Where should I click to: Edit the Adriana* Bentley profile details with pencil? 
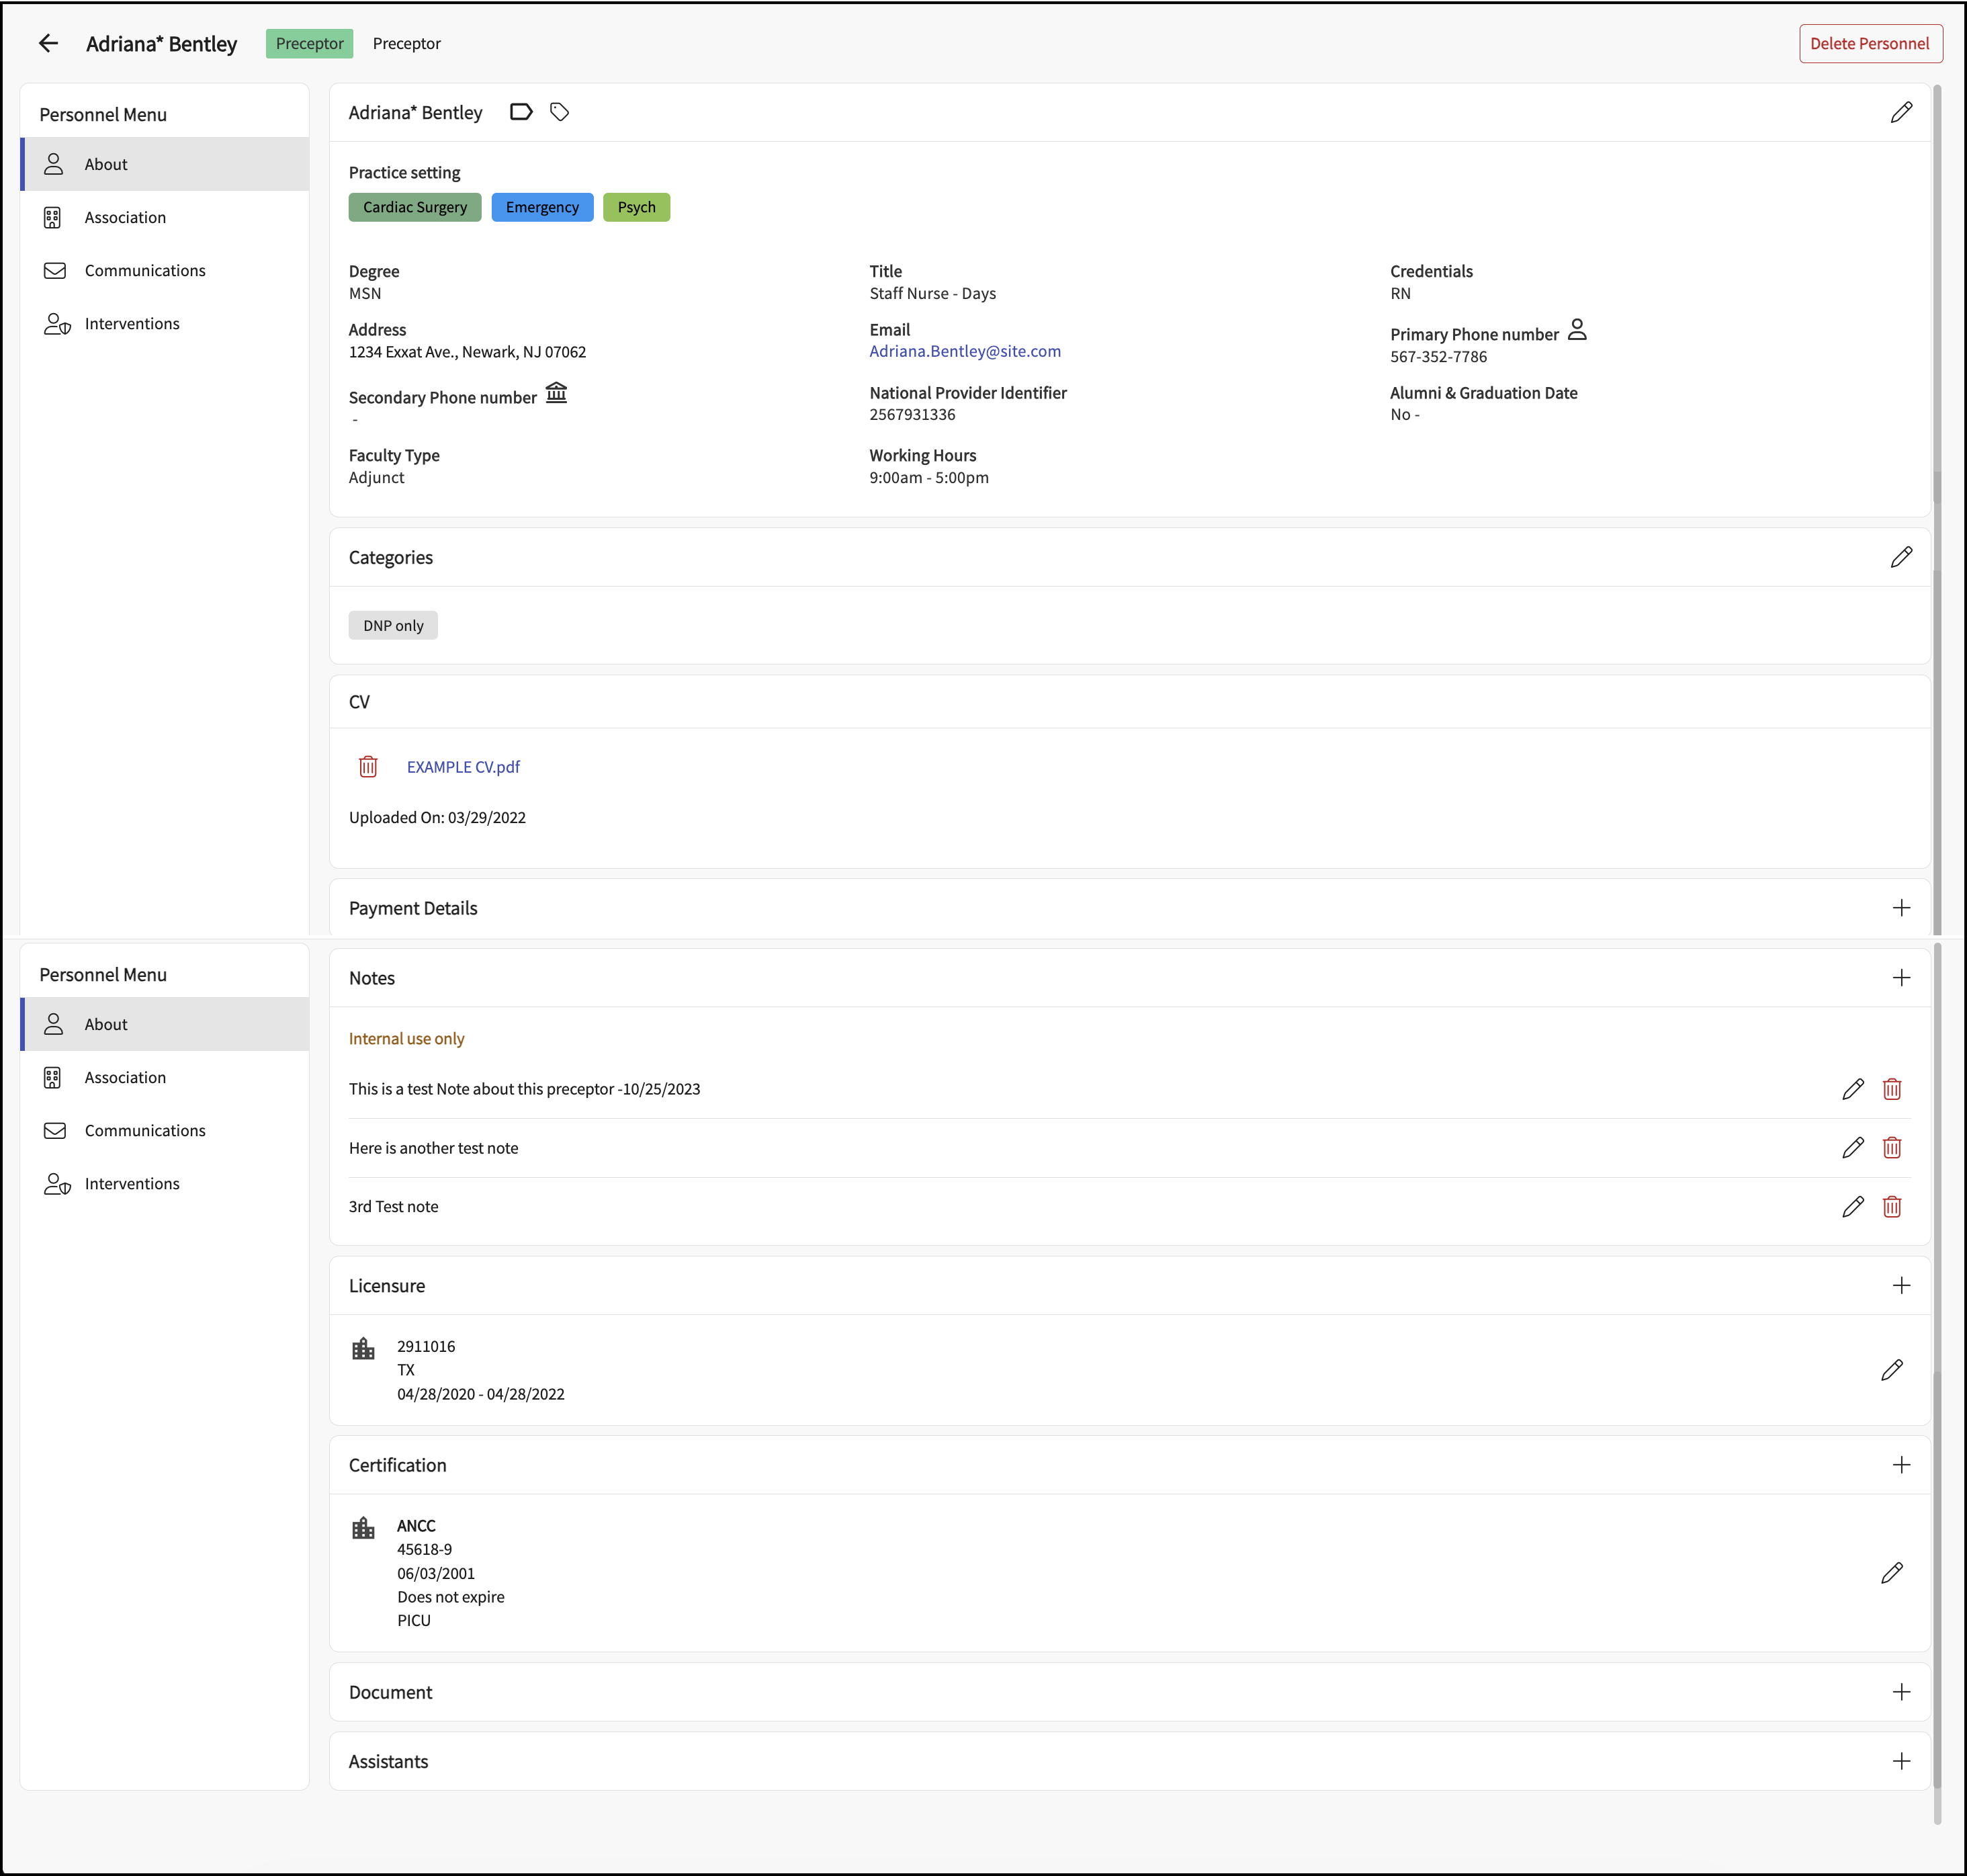coord(1901,112)
